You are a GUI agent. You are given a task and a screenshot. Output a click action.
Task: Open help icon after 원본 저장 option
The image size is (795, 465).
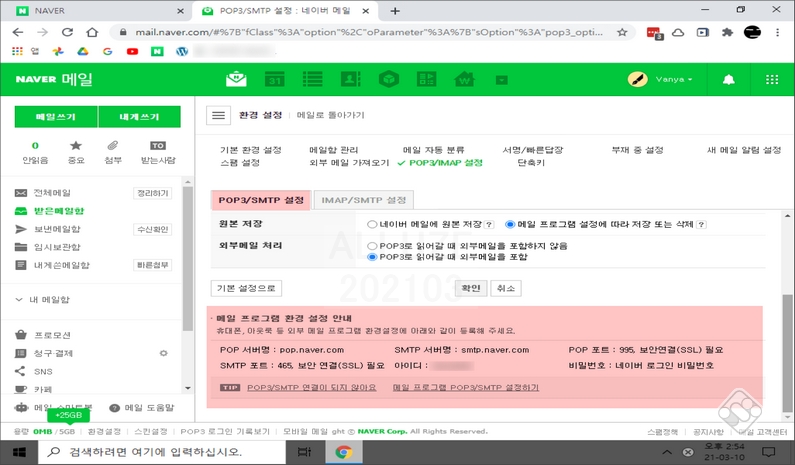(489, 224)
